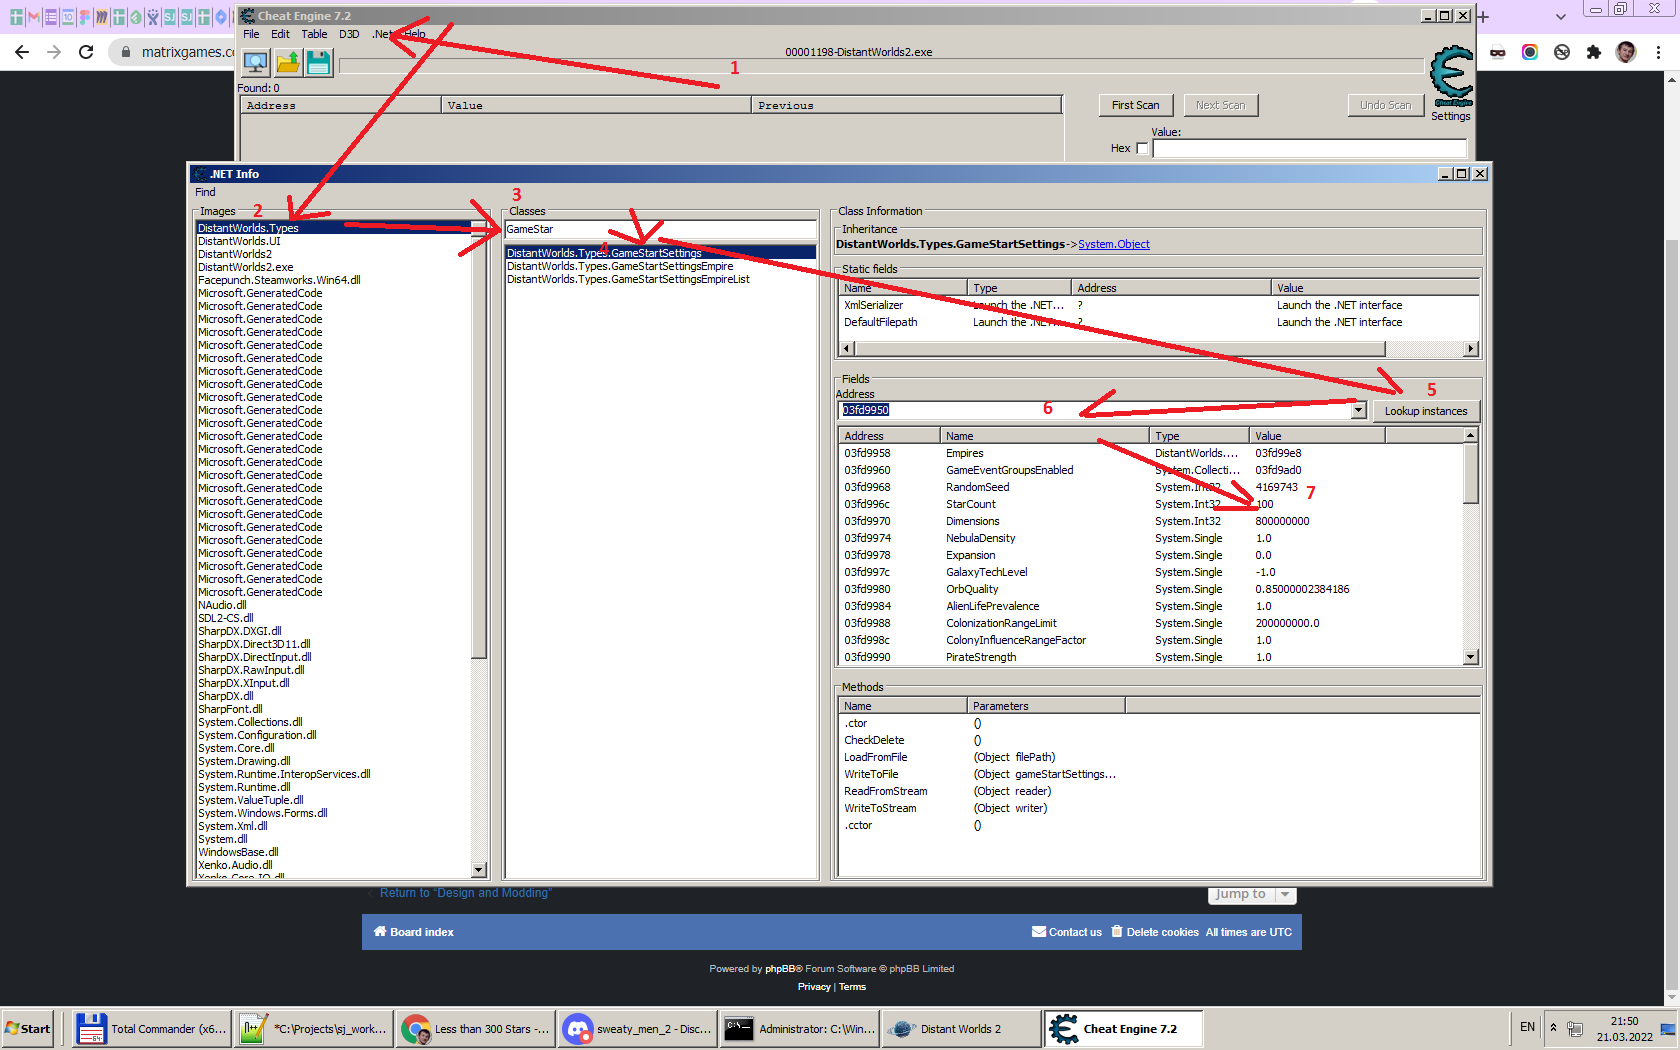
Task: Open the Help menu in Cheat Engine
Action: (415, 34)
